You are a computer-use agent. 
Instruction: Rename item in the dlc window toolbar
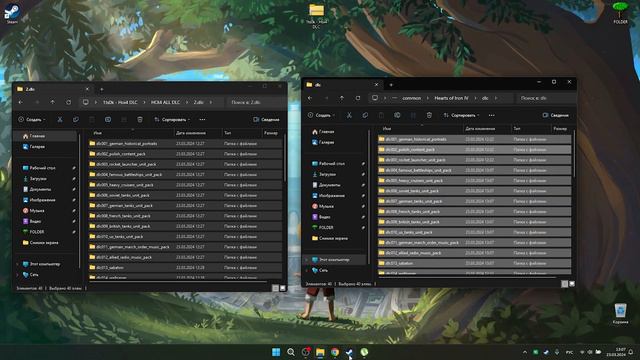(397, 116)
